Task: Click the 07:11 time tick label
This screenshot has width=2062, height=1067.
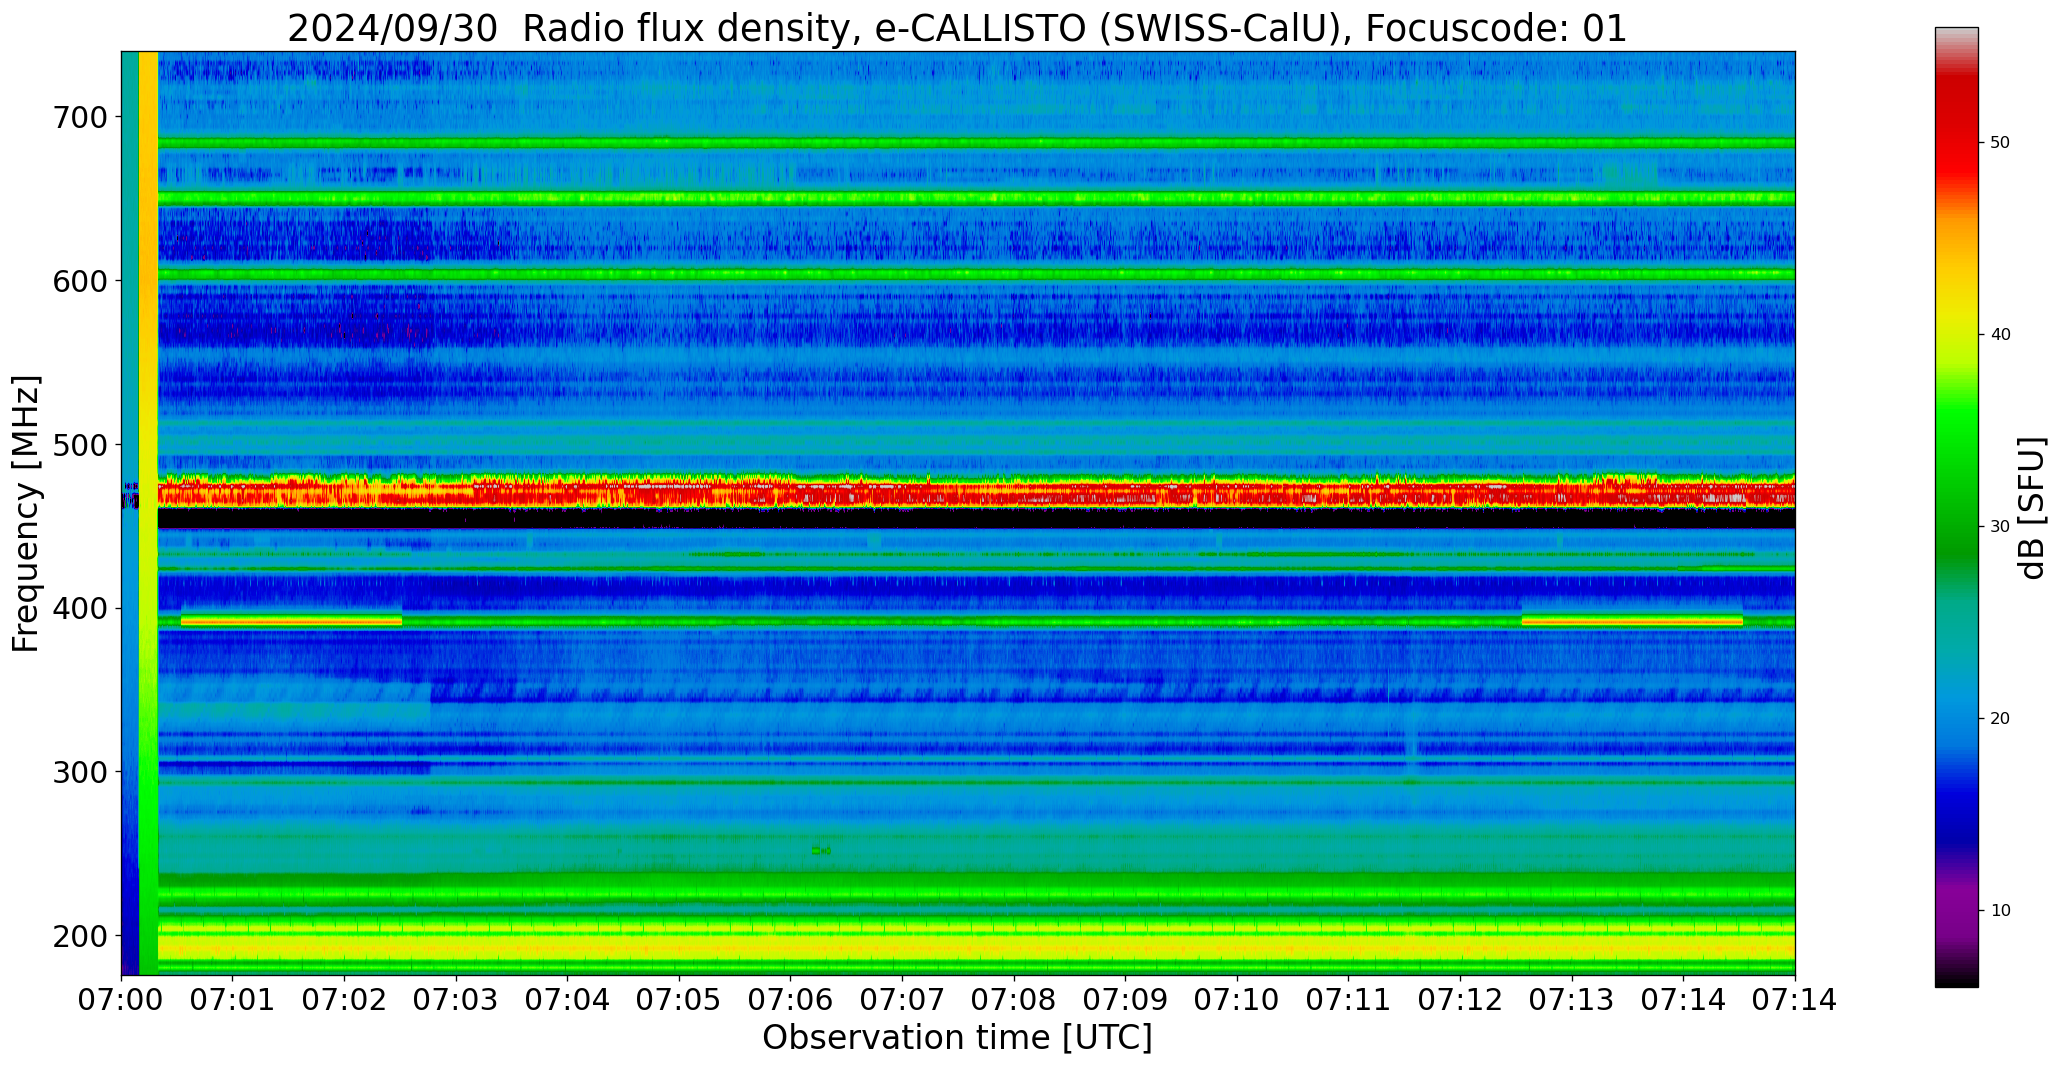Action: coord(1349,1000)
